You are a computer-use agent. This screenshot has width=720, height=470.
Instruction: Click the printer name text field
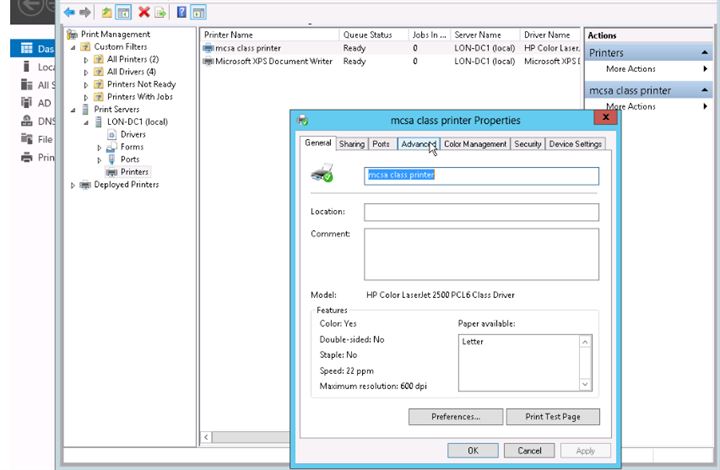click(482, 176)
